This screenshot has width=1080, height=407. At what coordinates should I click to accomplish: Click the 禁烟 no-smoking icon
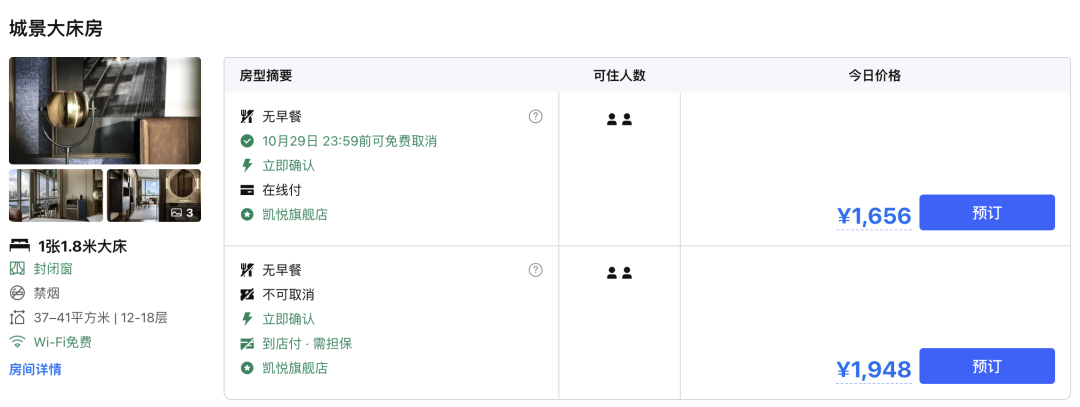coord(17,293)
